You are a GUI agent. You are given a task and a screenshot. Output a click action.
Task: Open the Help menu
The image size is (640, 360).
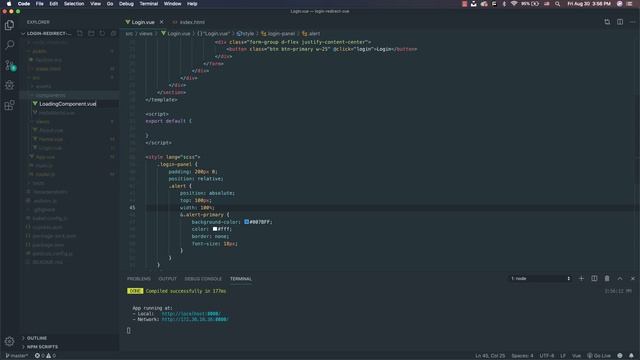coord(192,4)
